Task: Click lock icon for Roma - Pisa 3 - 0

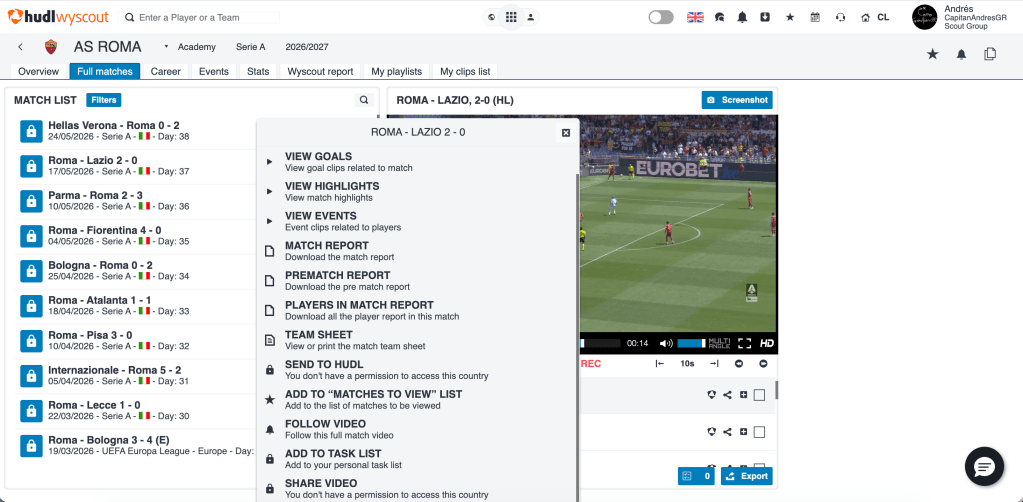Action: (31, 341)
